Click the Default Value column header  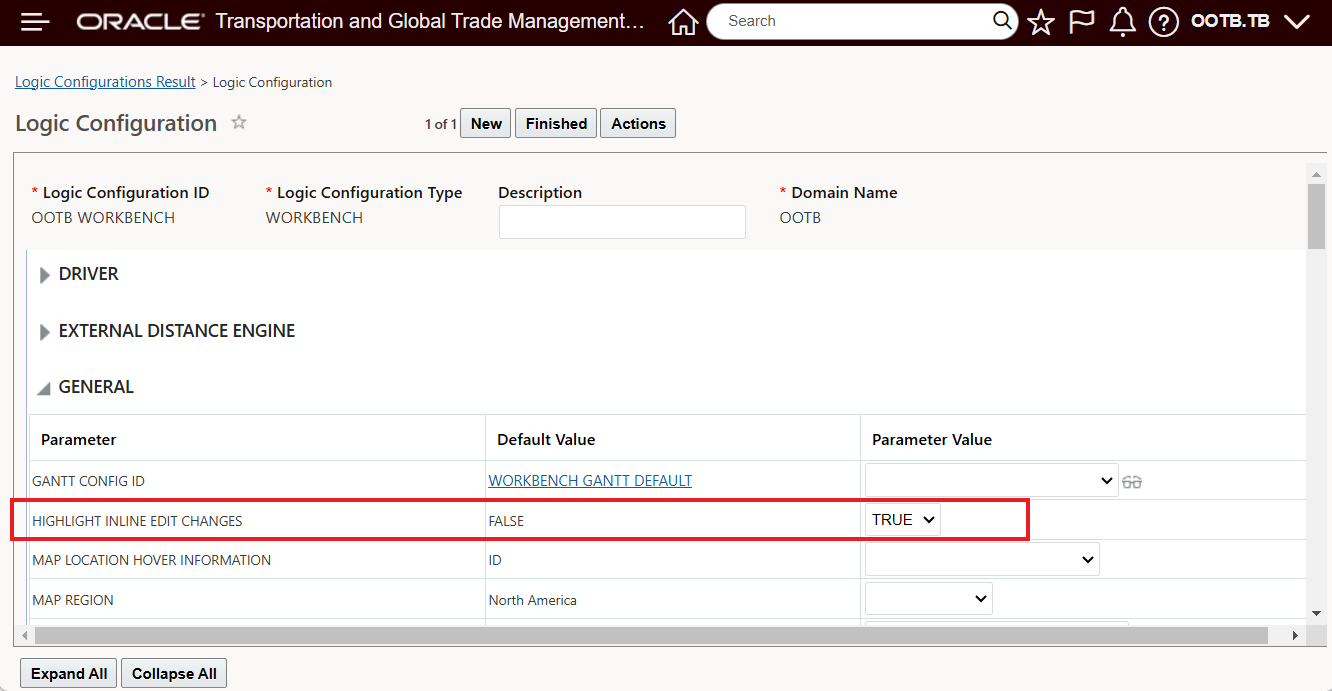[546, 440]
